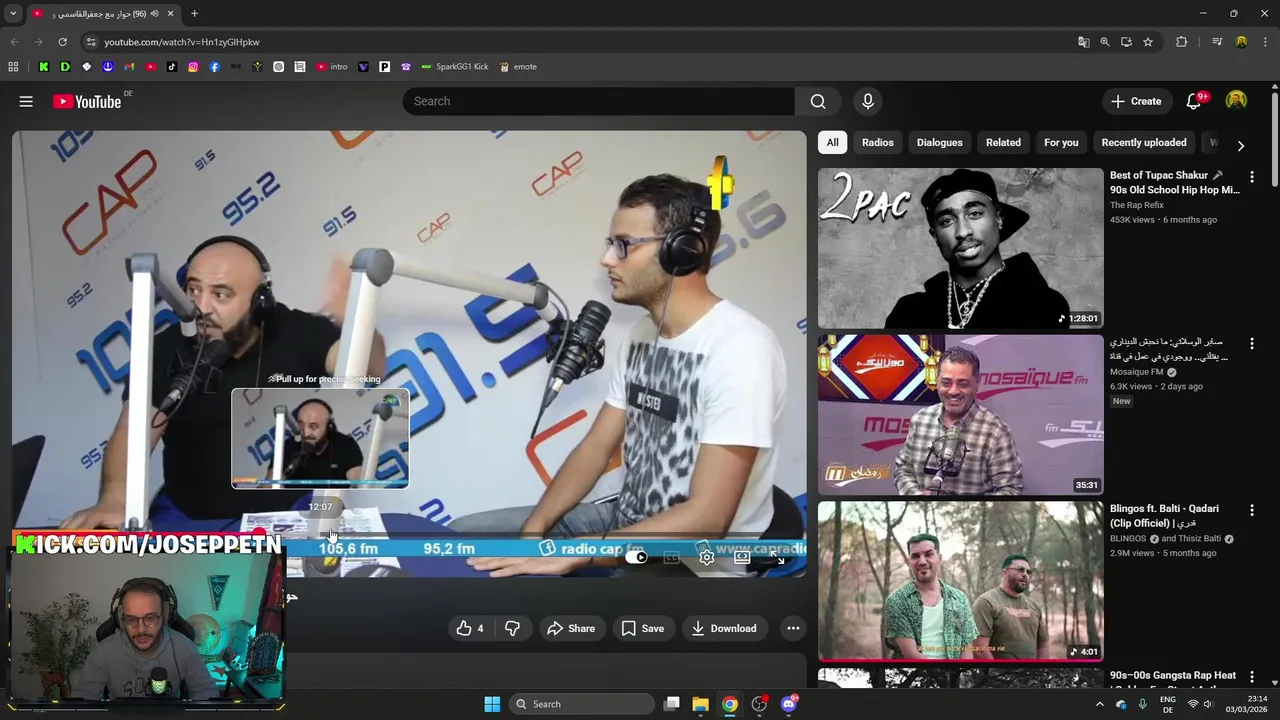This screenshot has width=1280, height=720.
Task: Open Chrome extensions puzzle icon
Action: click(1182, 42)
